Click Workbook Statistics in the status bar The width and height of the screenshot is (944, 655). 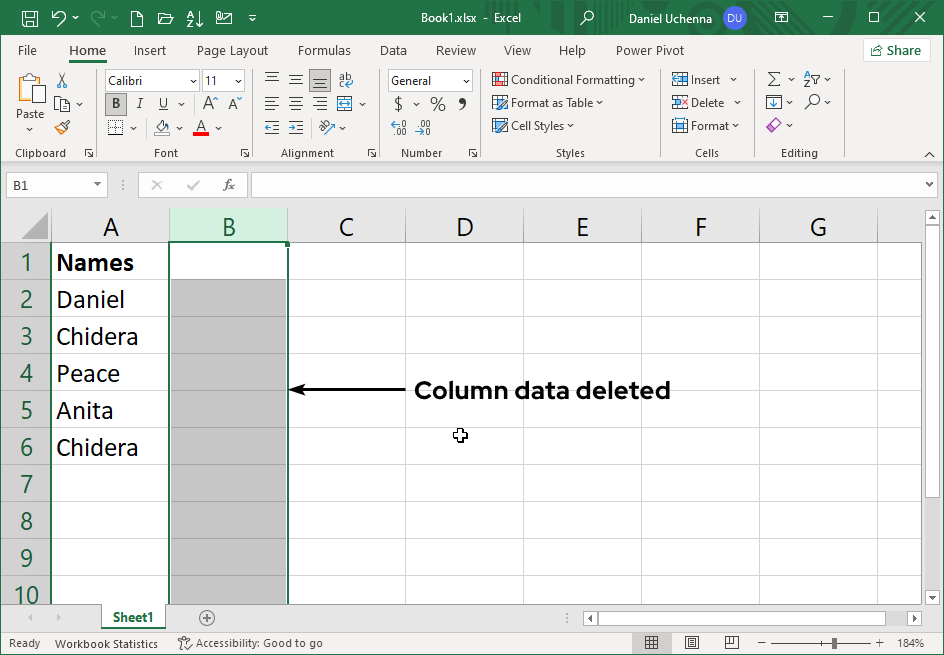(106, 644)
